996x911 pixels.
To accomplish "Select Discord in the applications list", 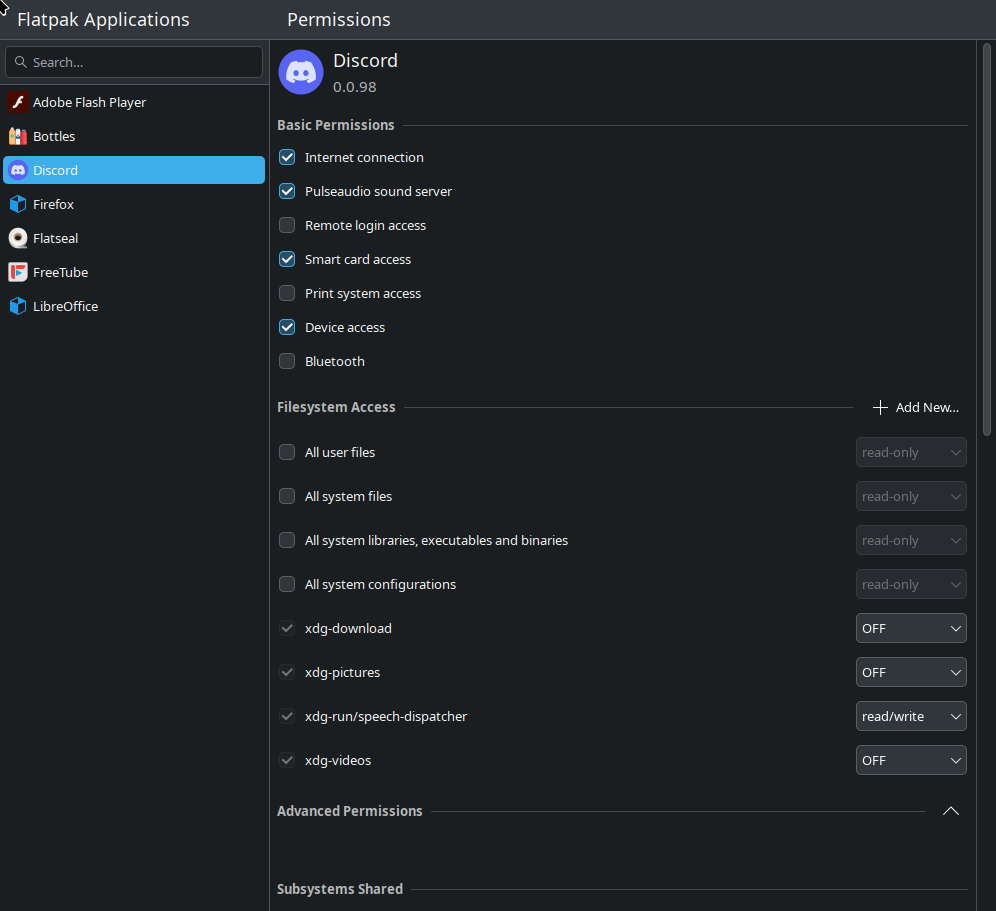I will (134, 170).
